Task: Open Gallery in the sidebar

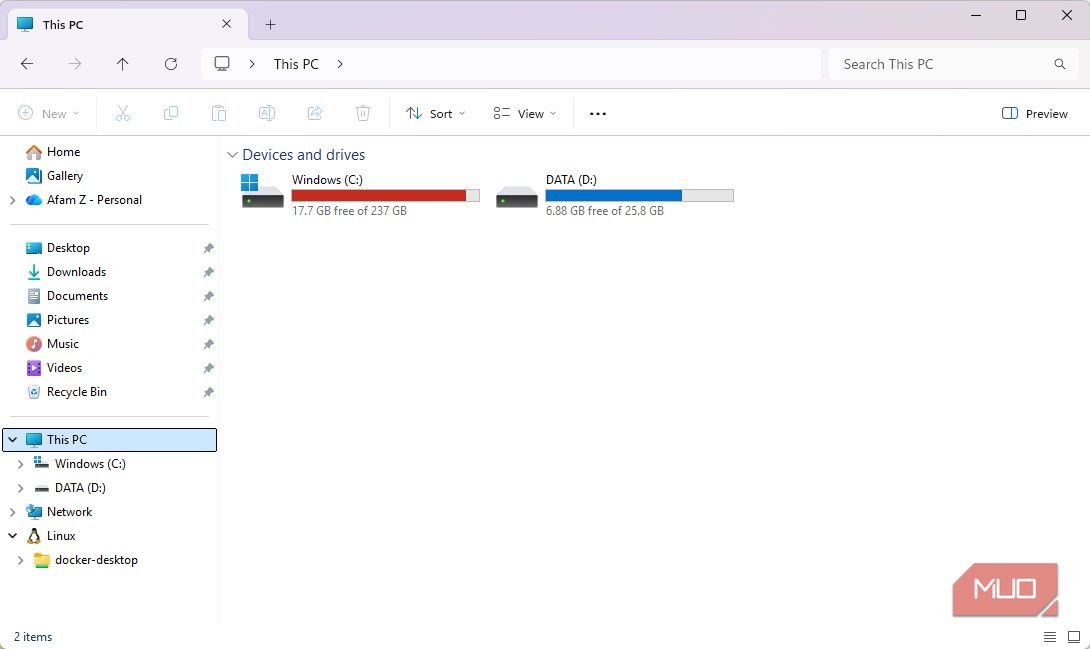Action: point(65,176)
